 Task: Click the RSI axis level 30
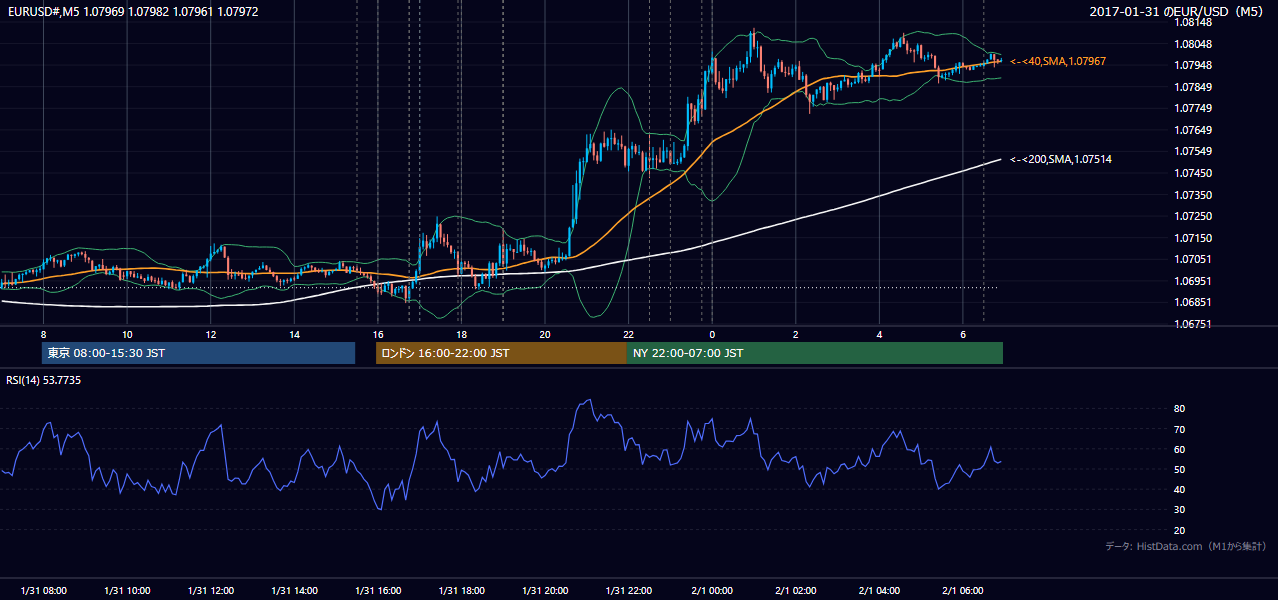coord(1179,510)
